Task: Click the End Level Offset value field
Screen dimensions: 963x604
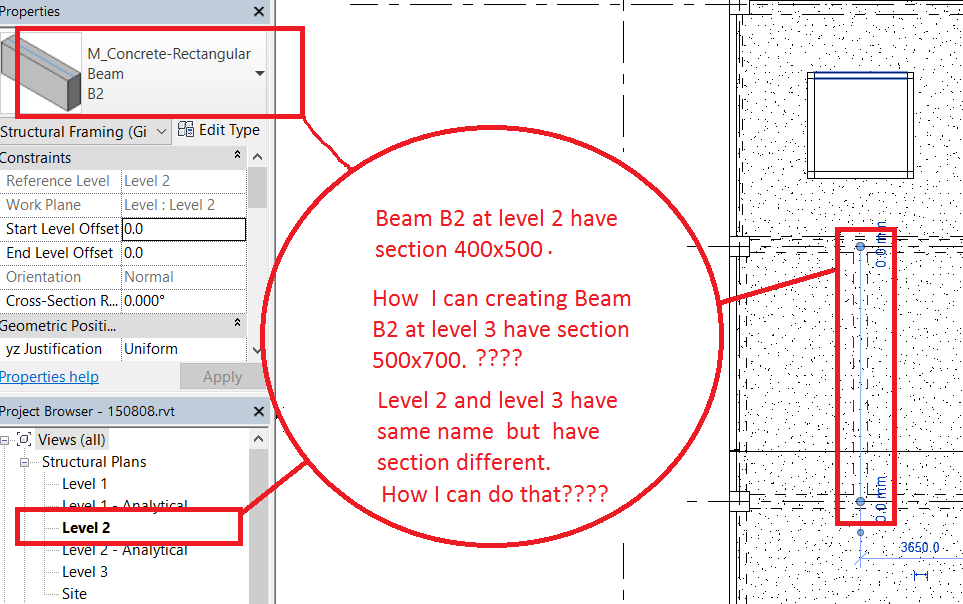Action: (x=184, y=253)
